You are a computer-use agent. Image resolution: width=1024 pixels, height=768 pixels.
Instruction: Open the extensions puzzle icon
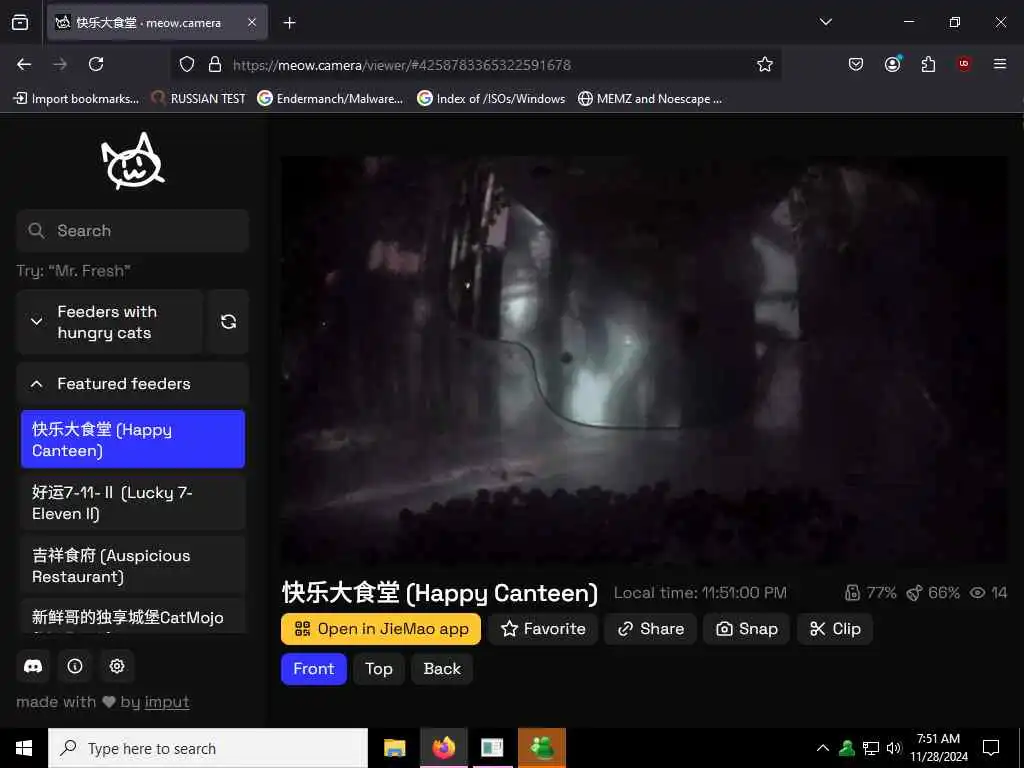tap(928, 64)
